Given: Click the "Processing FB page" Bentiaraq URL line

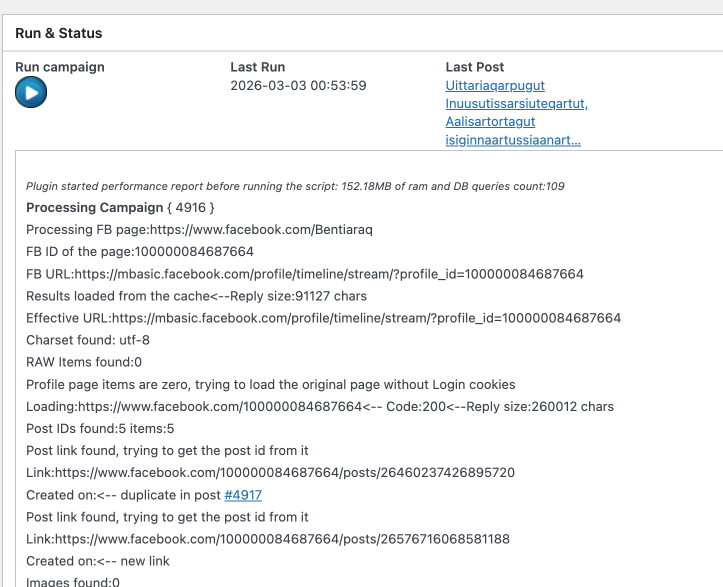Looking at the screenshot, I should 199,230.
